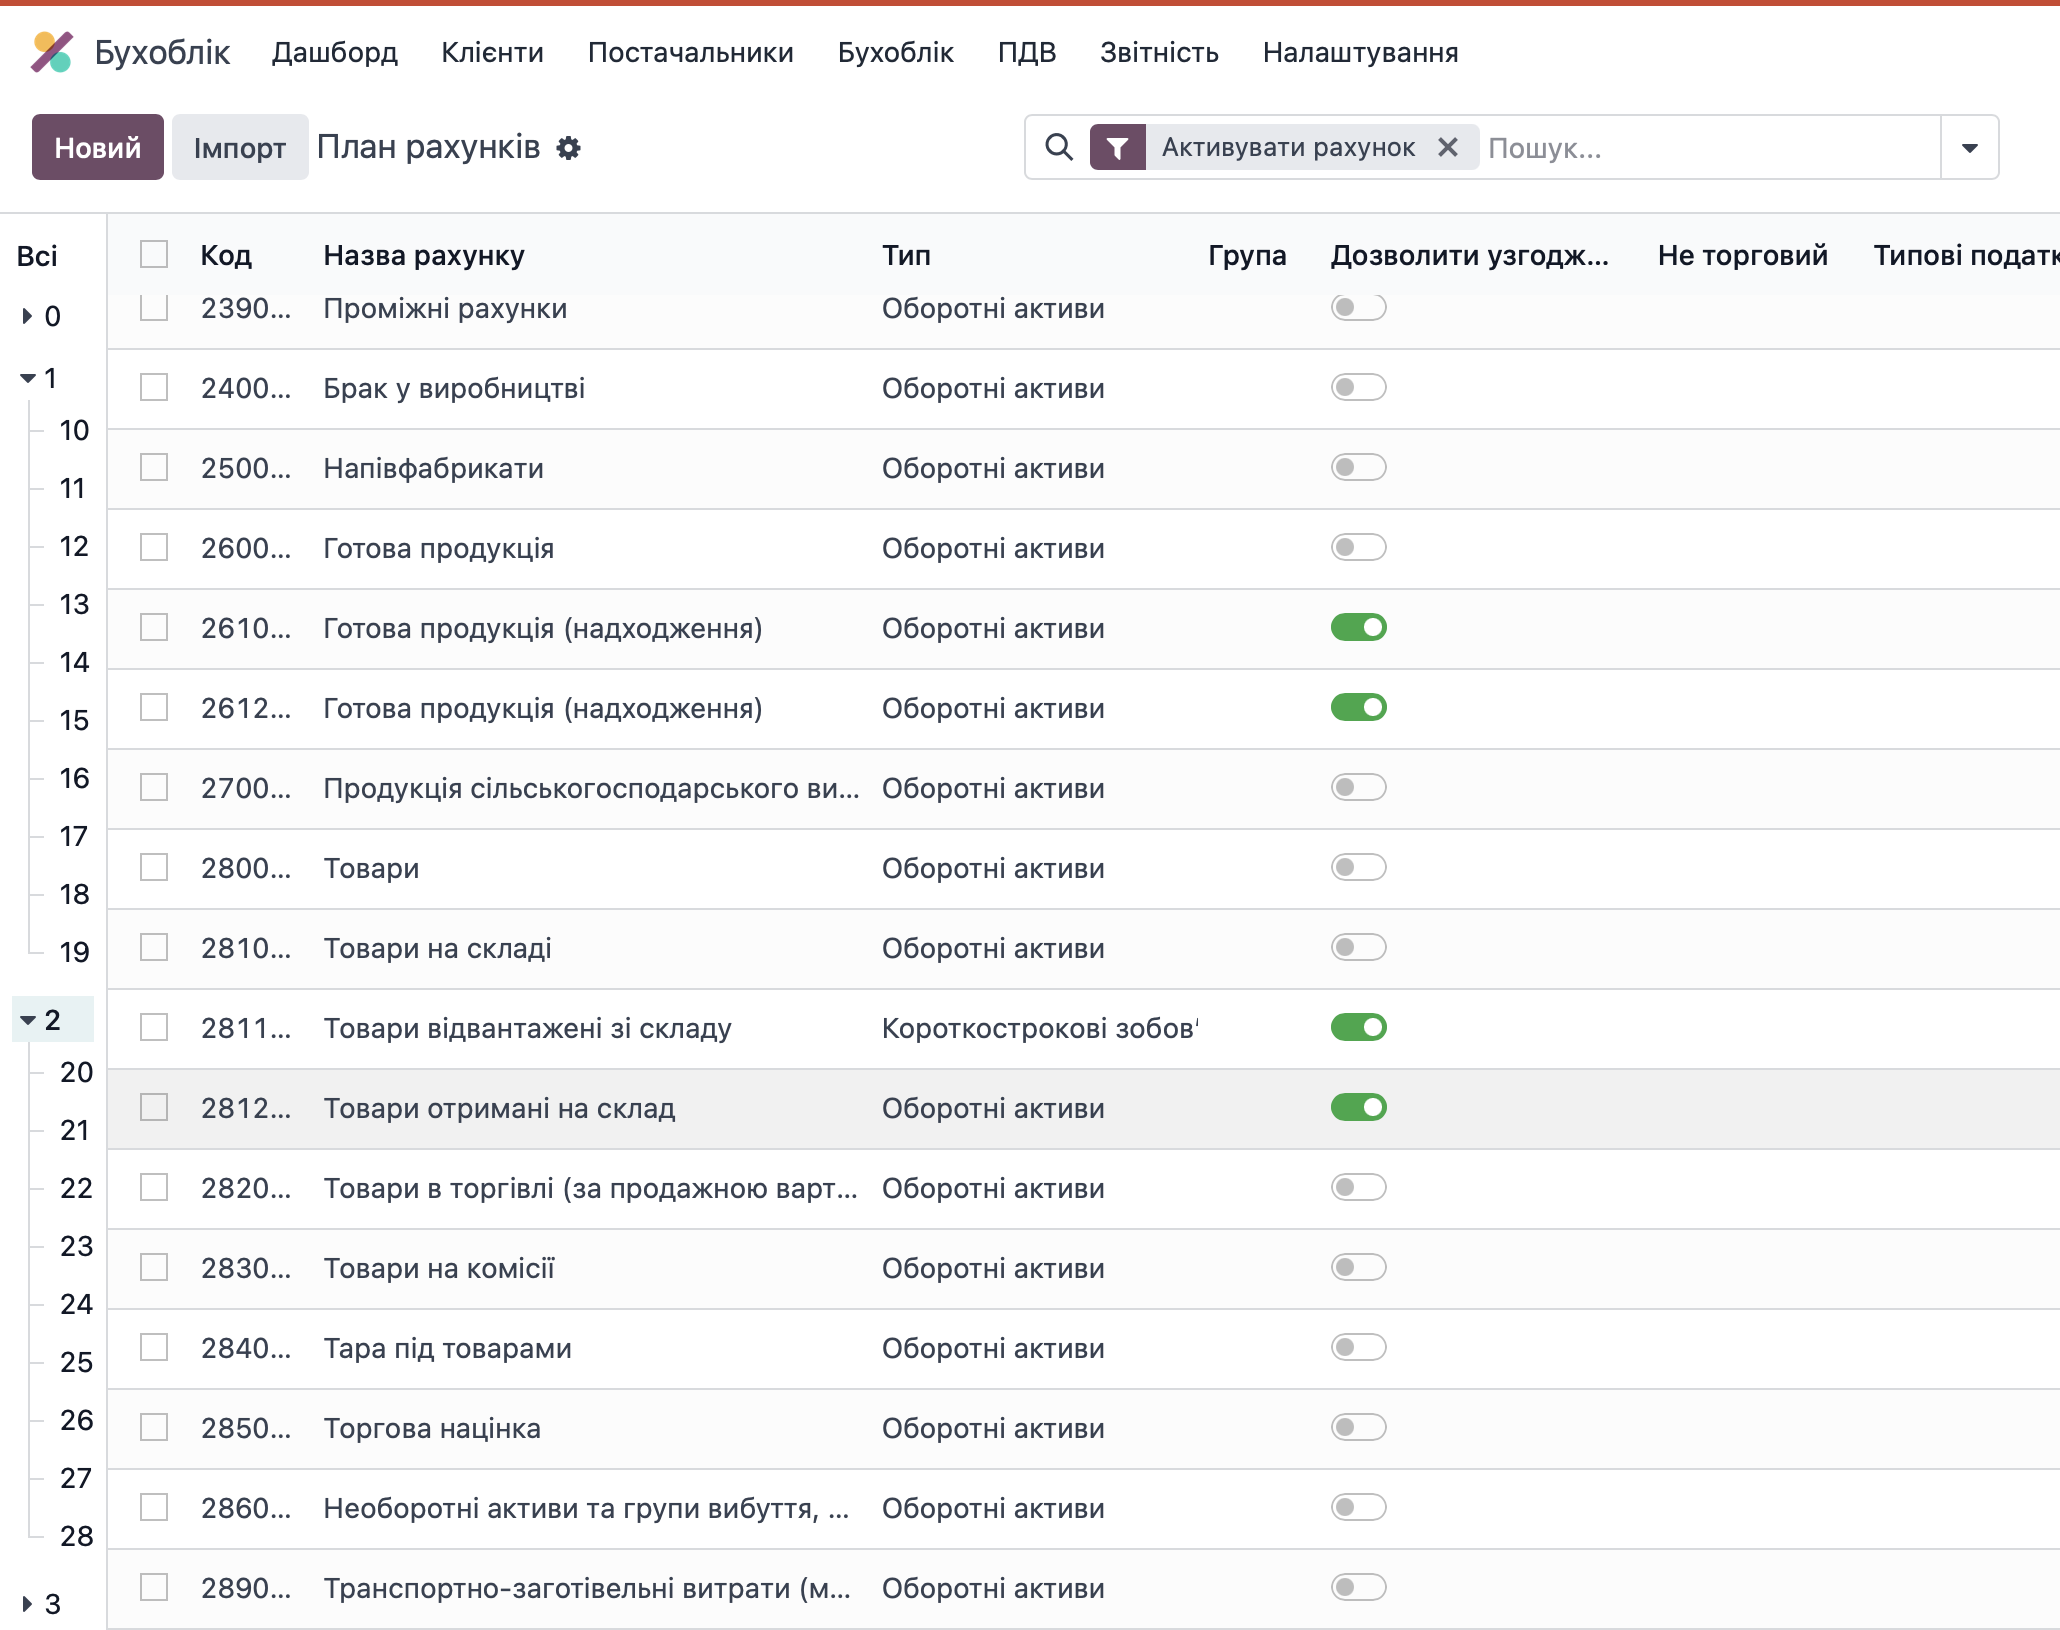Open the Звітність menu
Screen dimensions: 2060x1630
pyautogui.click(x=1158, y=52)
